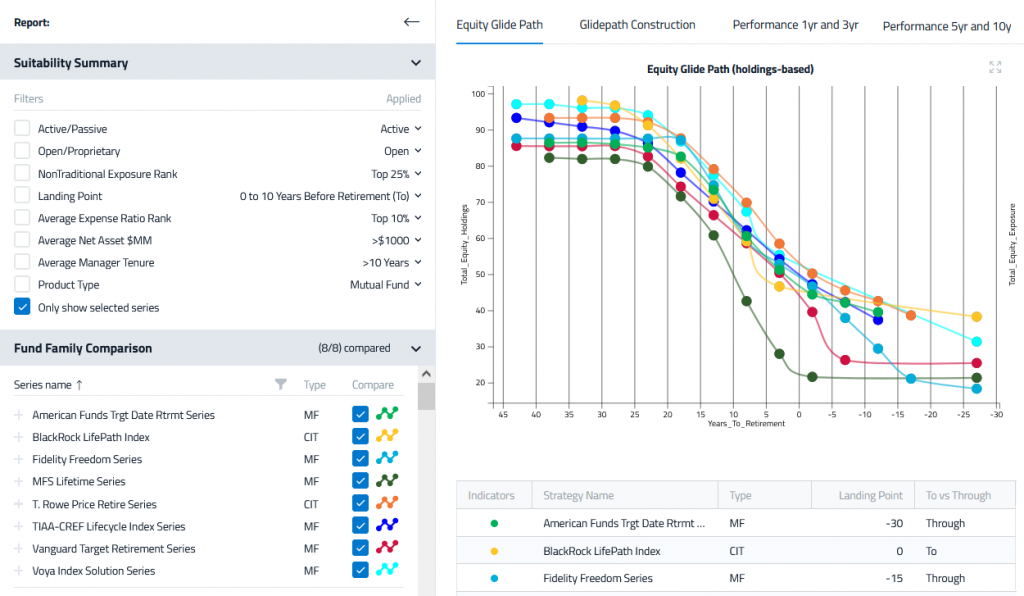Enable the Product Type filter checkbox
Screen dimensions: 1024x596
[22, 285]
